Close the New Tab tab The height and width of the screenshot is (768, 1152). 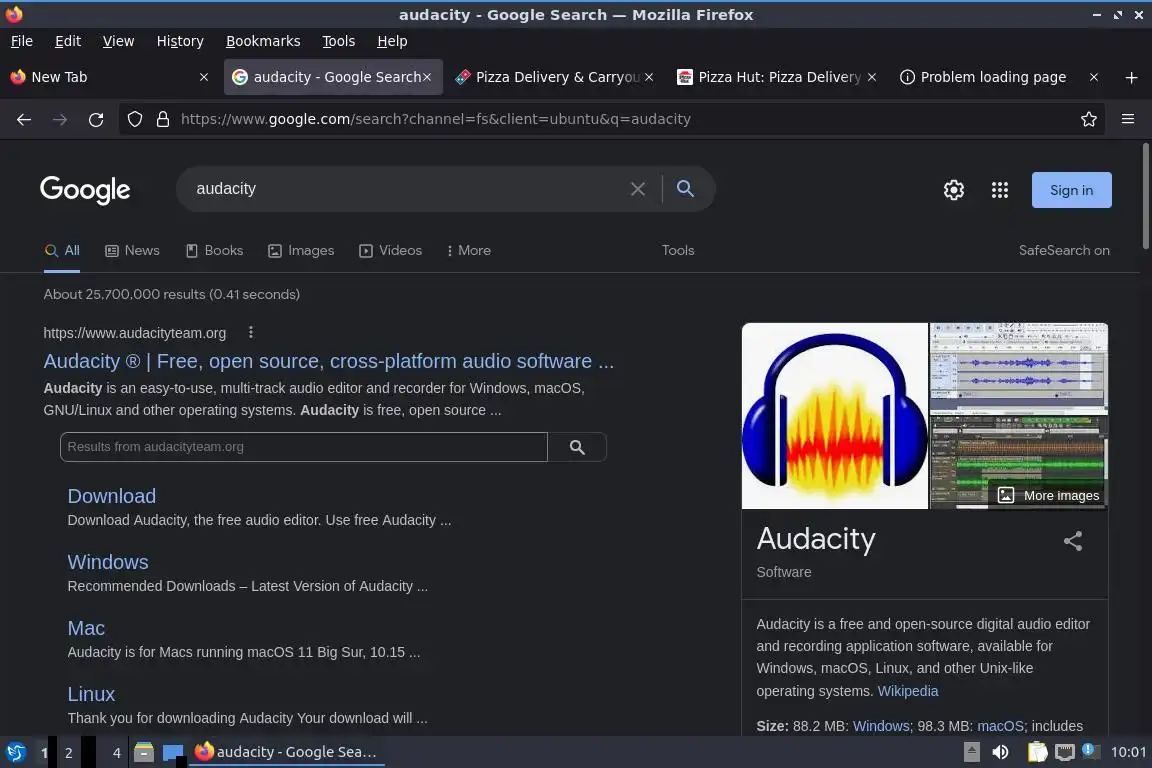pyautogui.click(x=204, y=77)
